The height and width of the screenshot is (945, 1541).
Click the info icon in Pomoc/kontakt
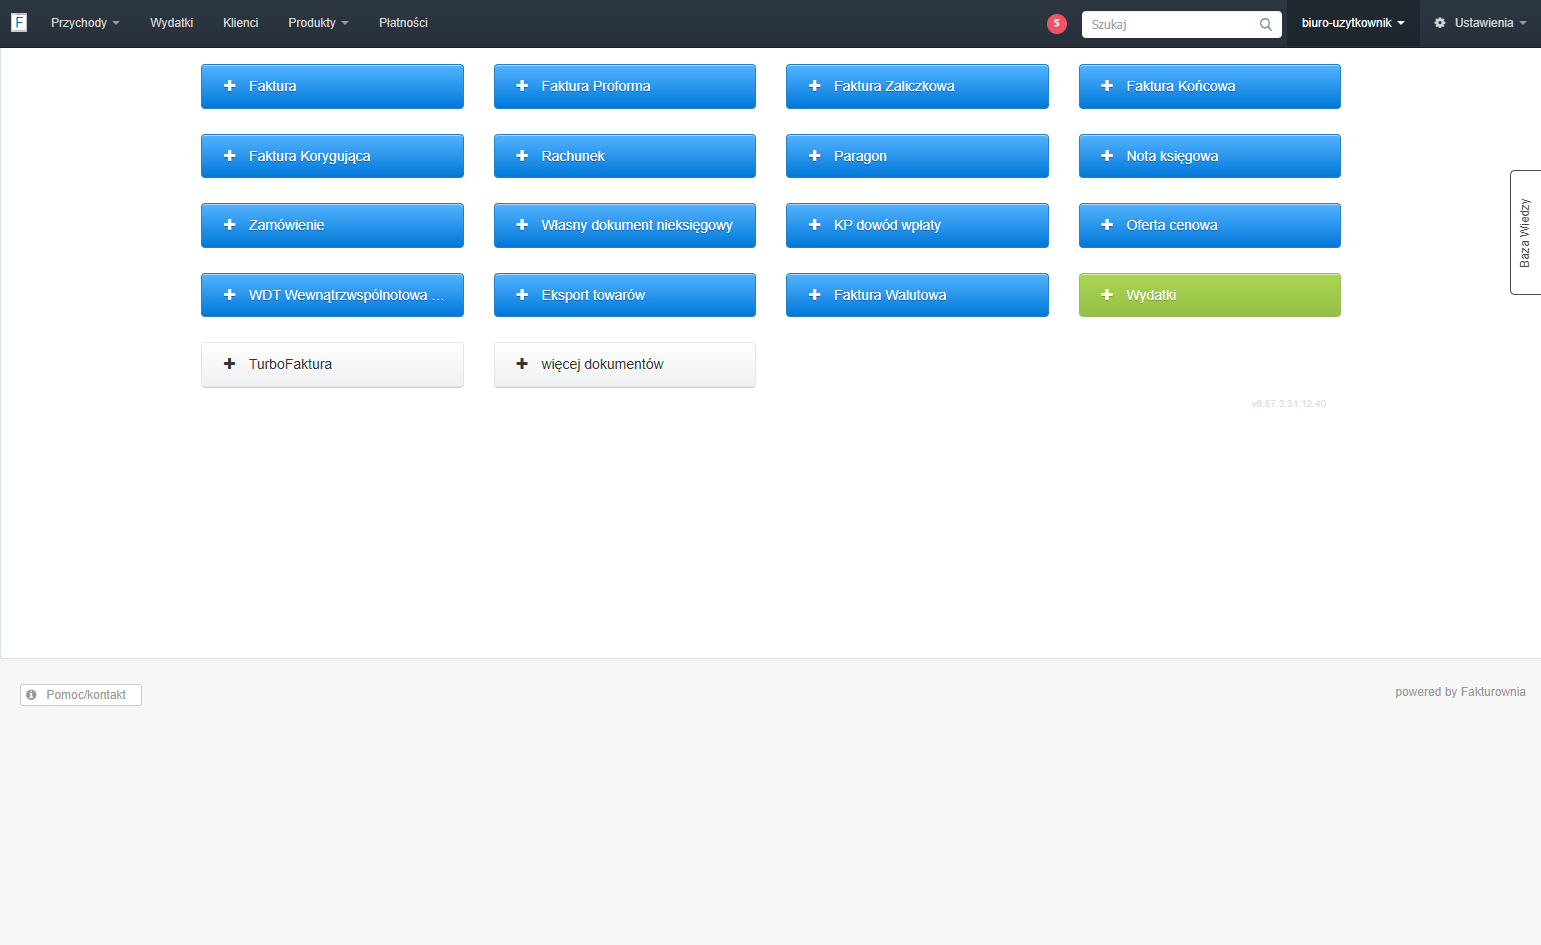(x=31, y=695)
